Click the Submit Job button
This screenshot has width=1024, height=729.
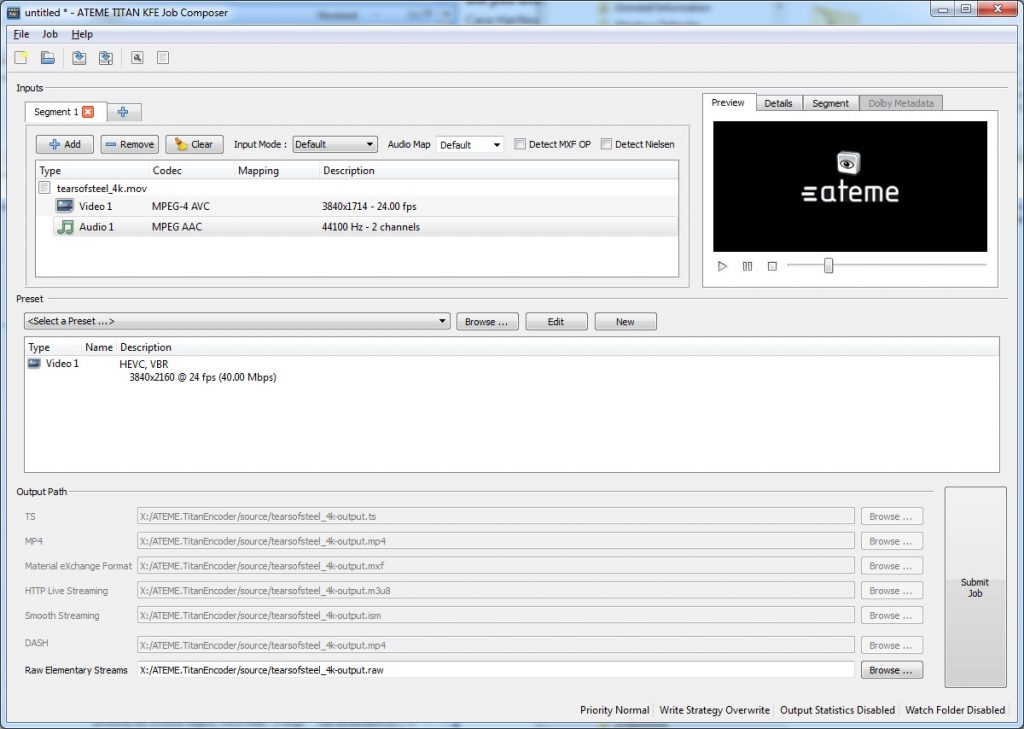[975, 587]
